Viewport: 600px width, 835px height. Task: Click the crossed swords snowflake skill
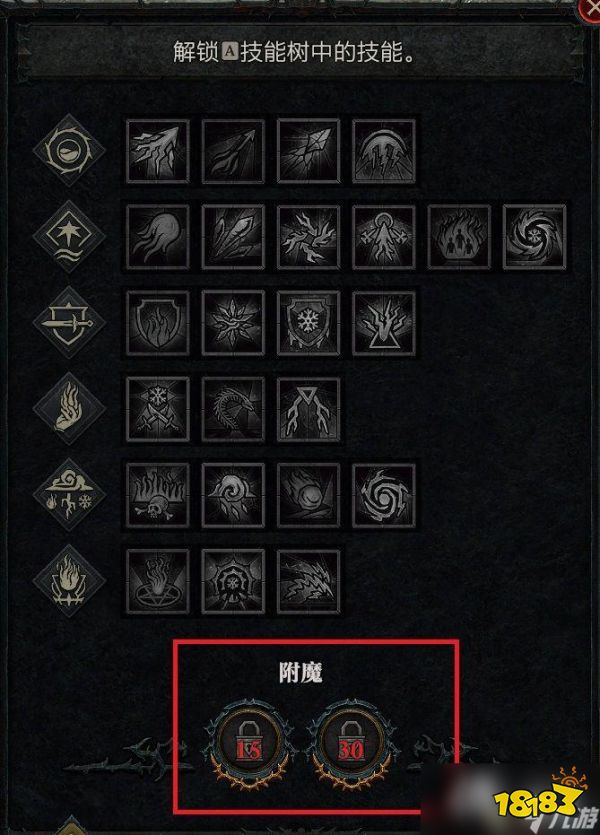pos(158,410)
